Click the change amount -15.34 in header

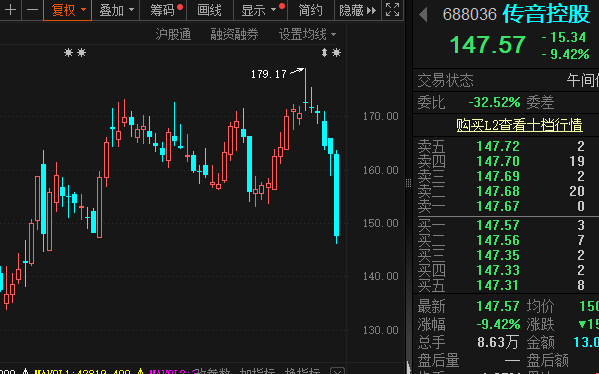564,37
